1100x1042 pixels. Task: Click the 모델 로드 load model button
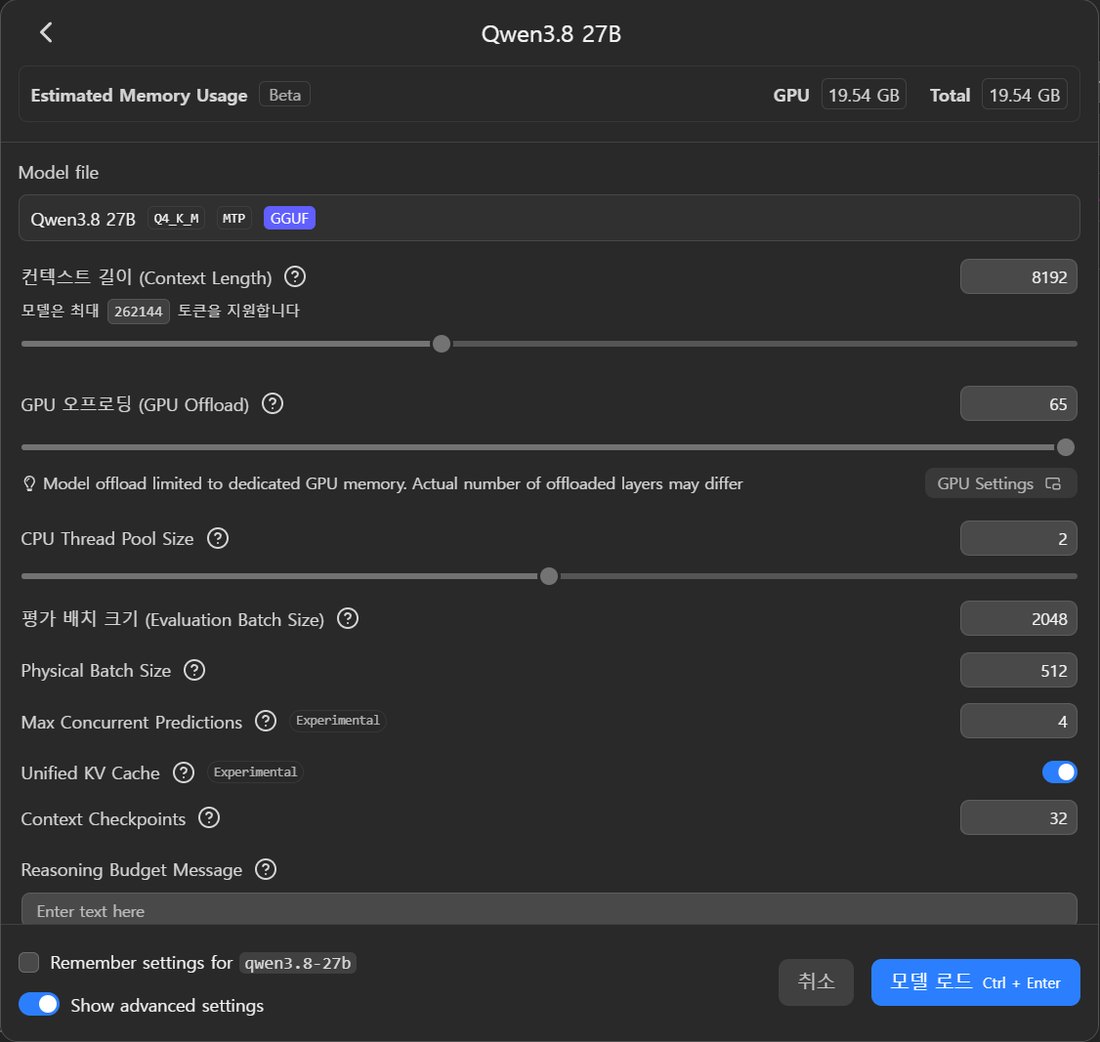[x=975, y=982]
